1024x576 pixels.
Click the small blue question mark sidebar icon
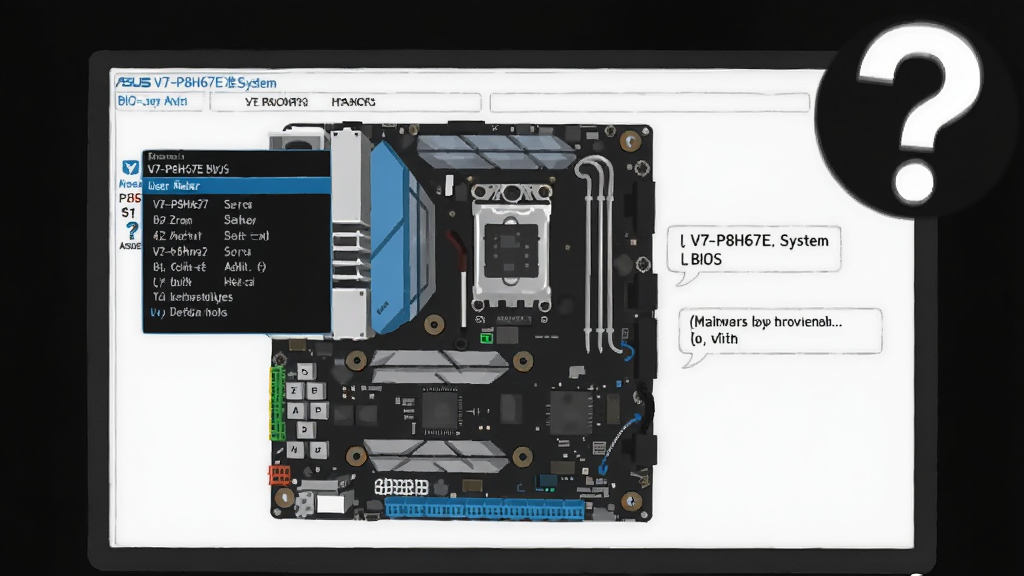click(131, 231)
